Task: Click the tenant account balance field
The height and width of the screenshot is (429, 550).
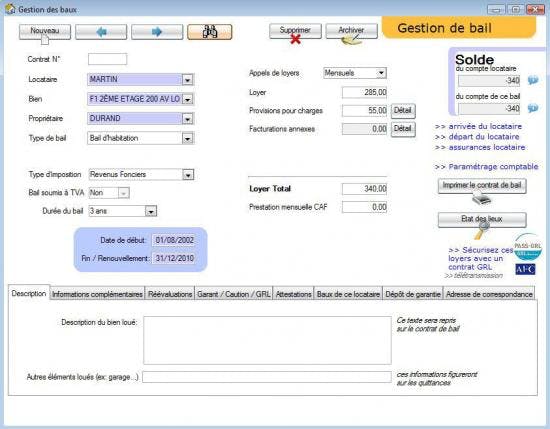Action: (x=489, y=81)
